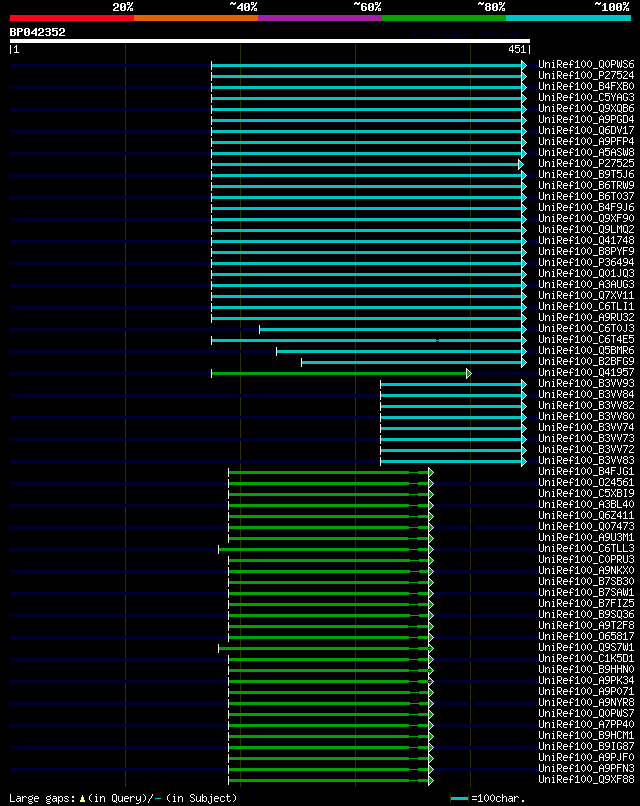Select the UniRef100_C6T0J3 hit label
This screenshot has height=806, width=640.
click(x=586, y=328)
